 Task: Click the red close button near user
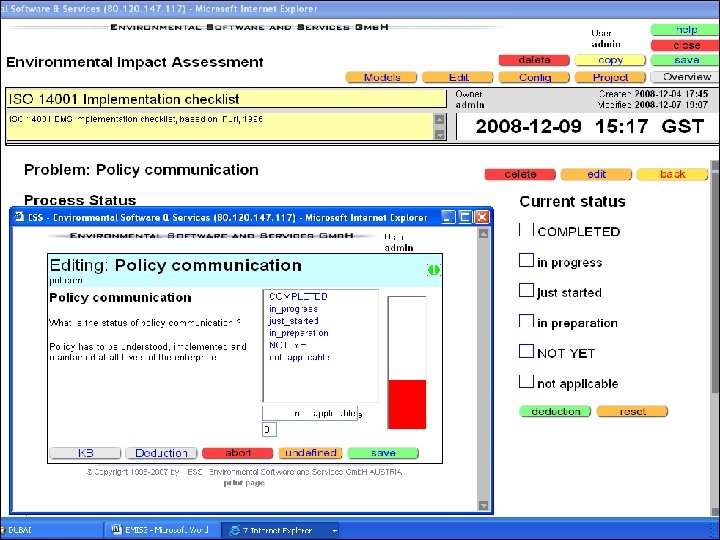point(685,45)
